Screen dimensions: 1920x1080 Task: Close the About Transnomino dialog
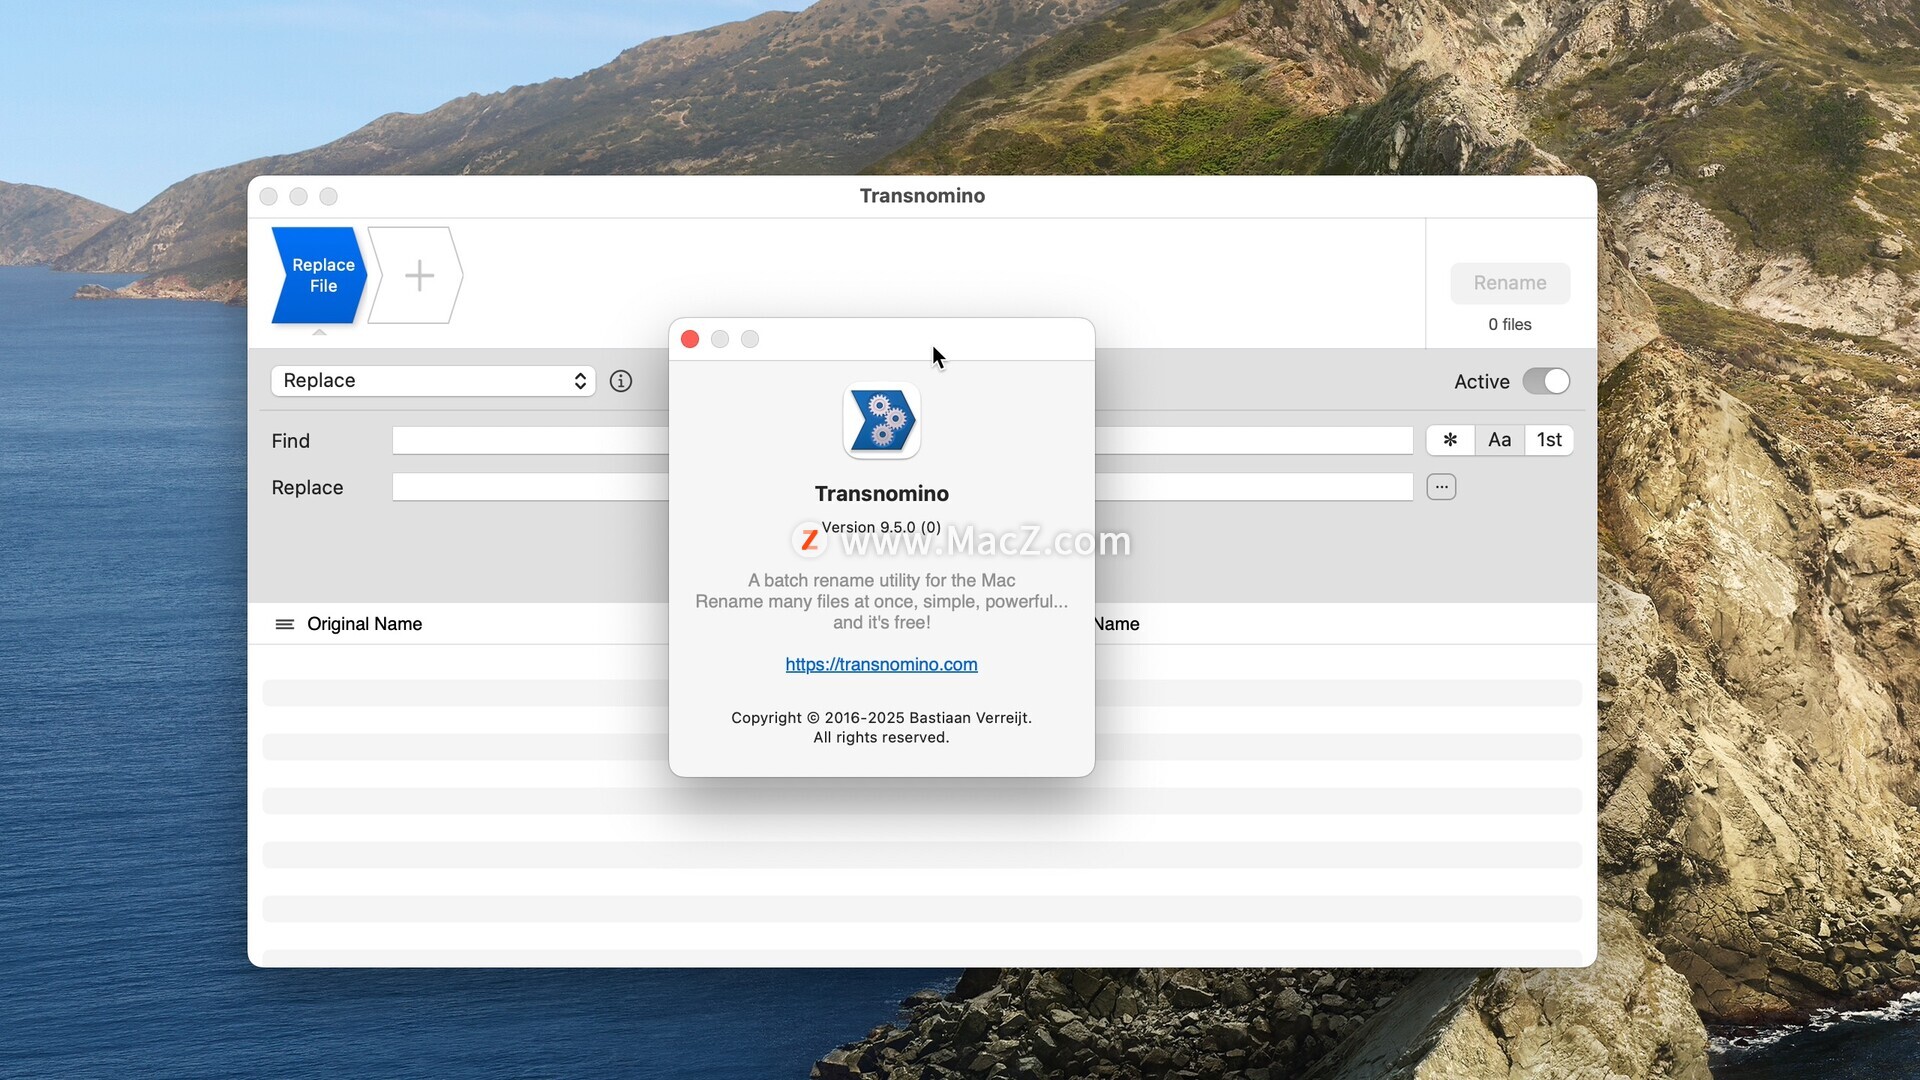pos(690,339)
